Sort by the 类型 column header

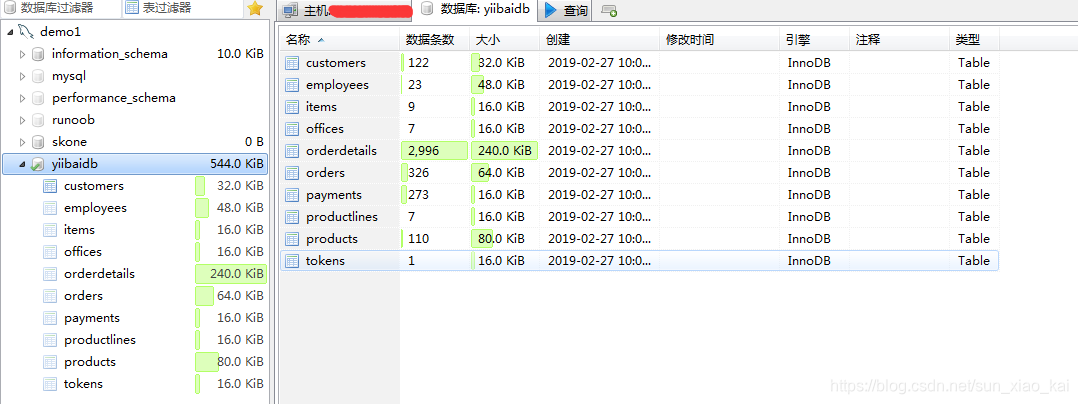974,40
